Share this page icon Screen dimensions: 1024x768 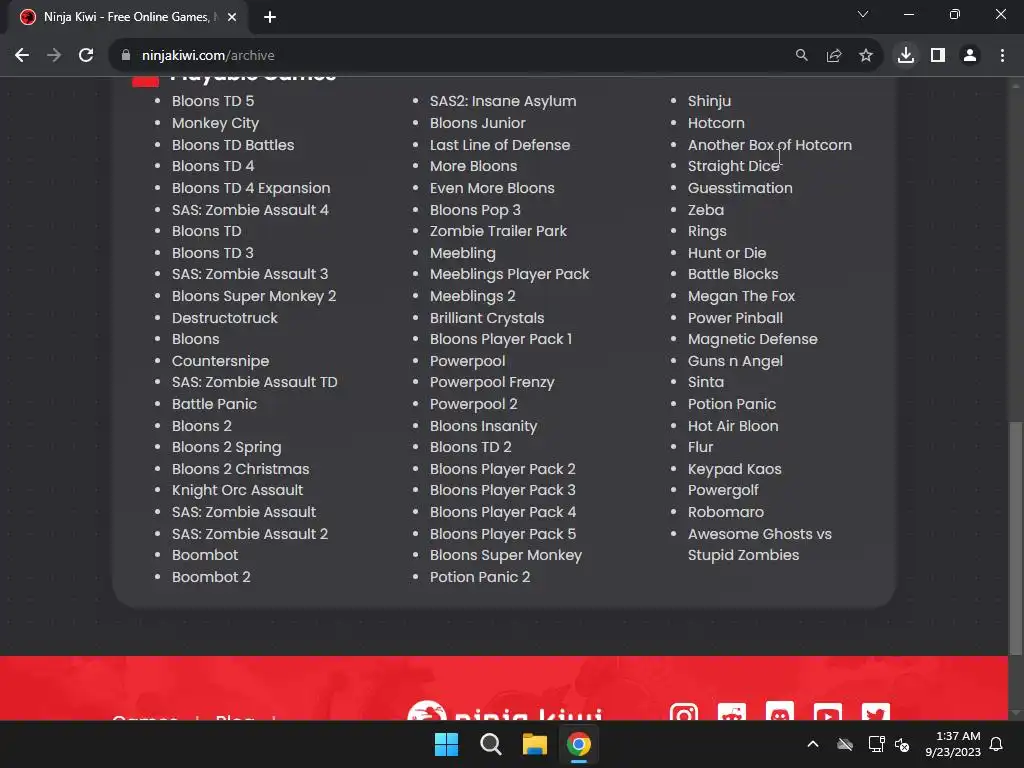(833, 56)
